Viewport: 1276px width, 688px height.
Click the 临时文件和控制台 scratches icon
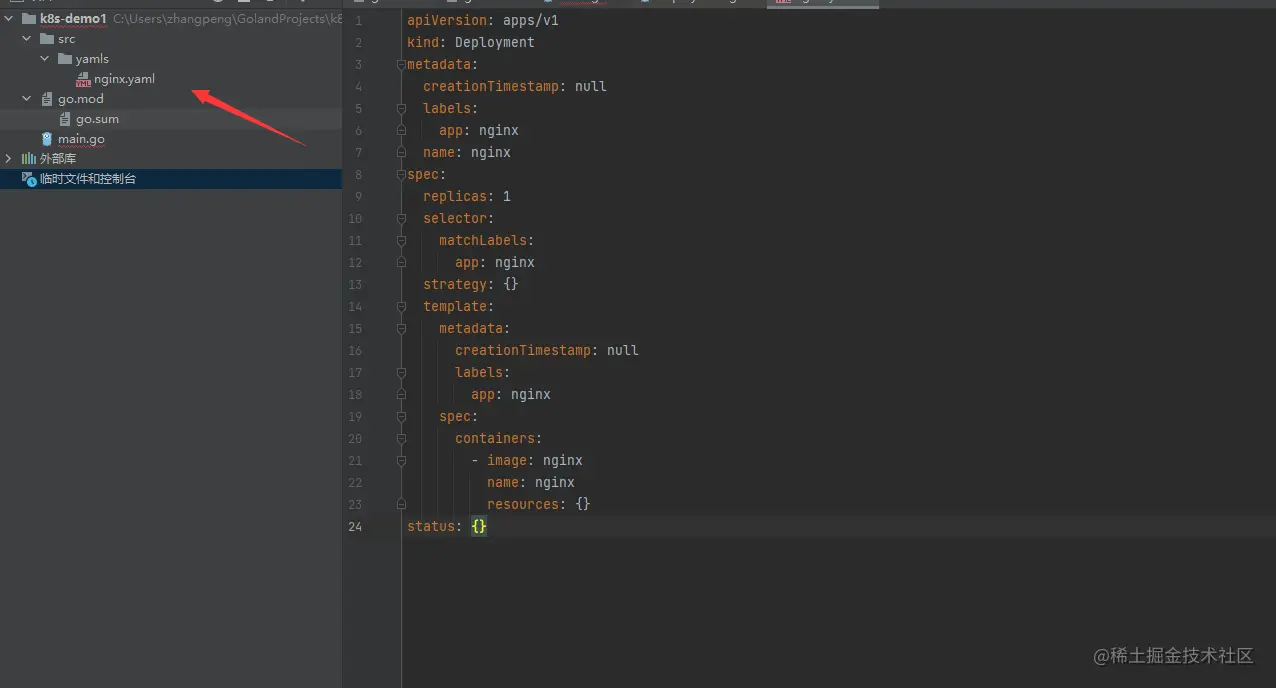(x=29, y=179)
